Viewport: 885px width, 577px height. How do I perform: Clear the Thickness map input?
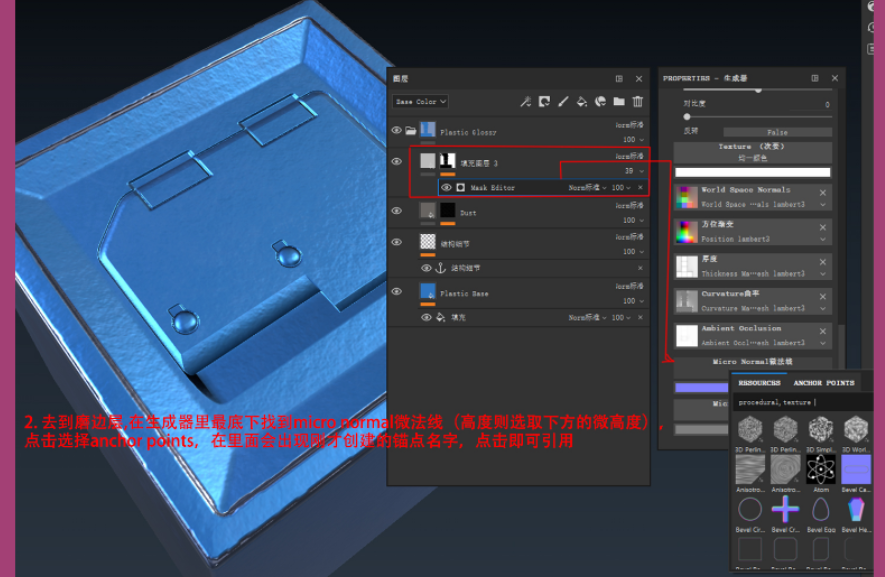pyautogui.click(x=823, y=262)
